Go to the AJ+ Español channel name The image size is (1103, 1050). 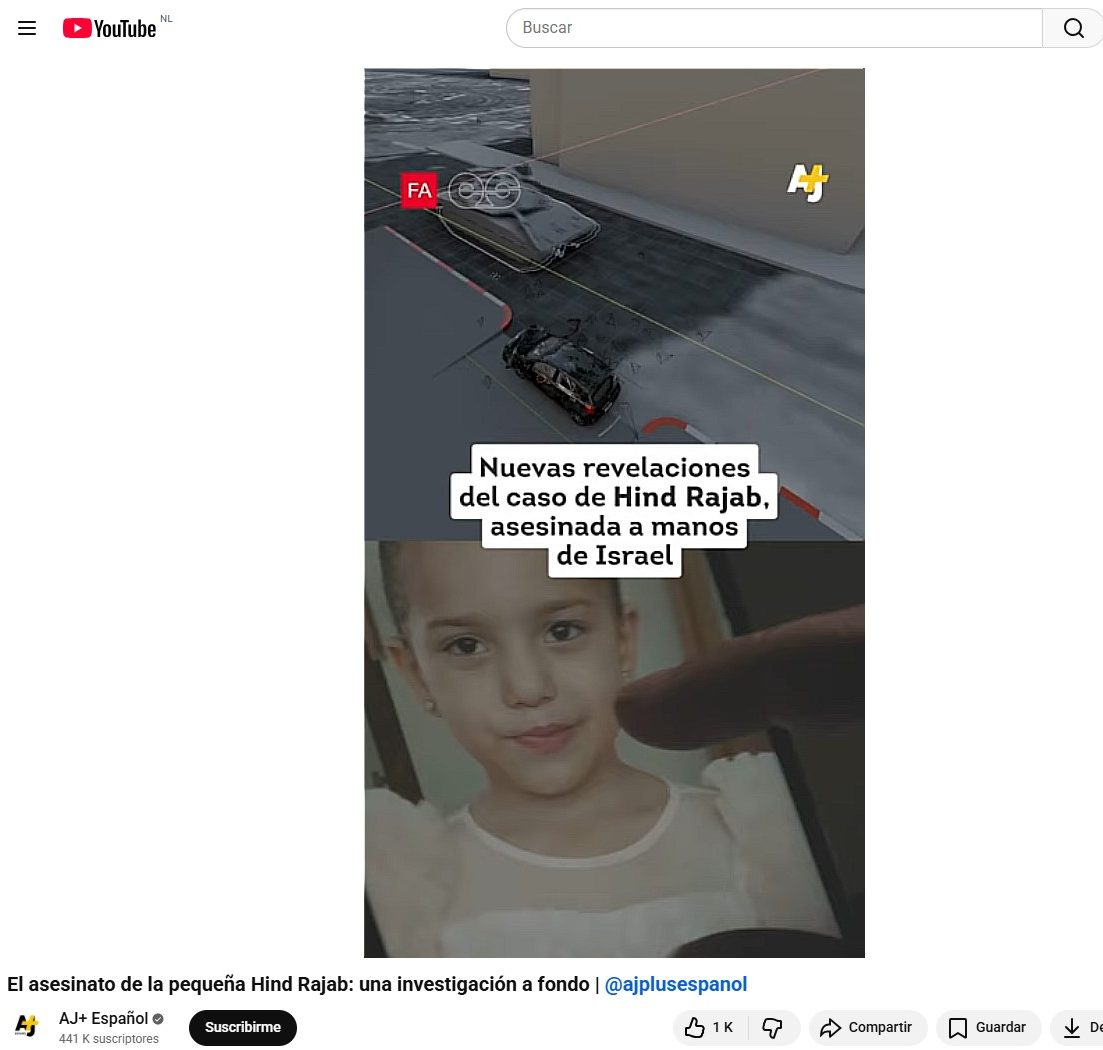tap(103, 1018)
